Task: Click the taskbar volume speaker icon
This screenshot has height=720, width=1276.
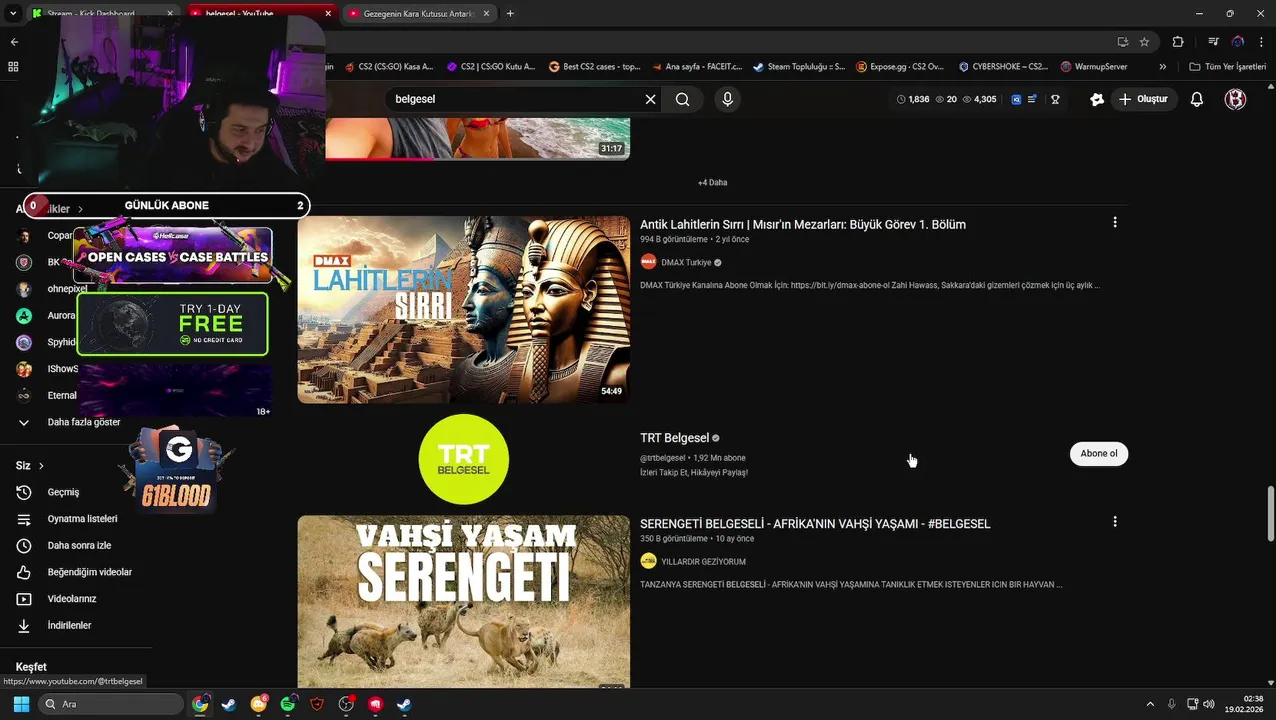Action: pyautogui.click(x=1209, y=704)
